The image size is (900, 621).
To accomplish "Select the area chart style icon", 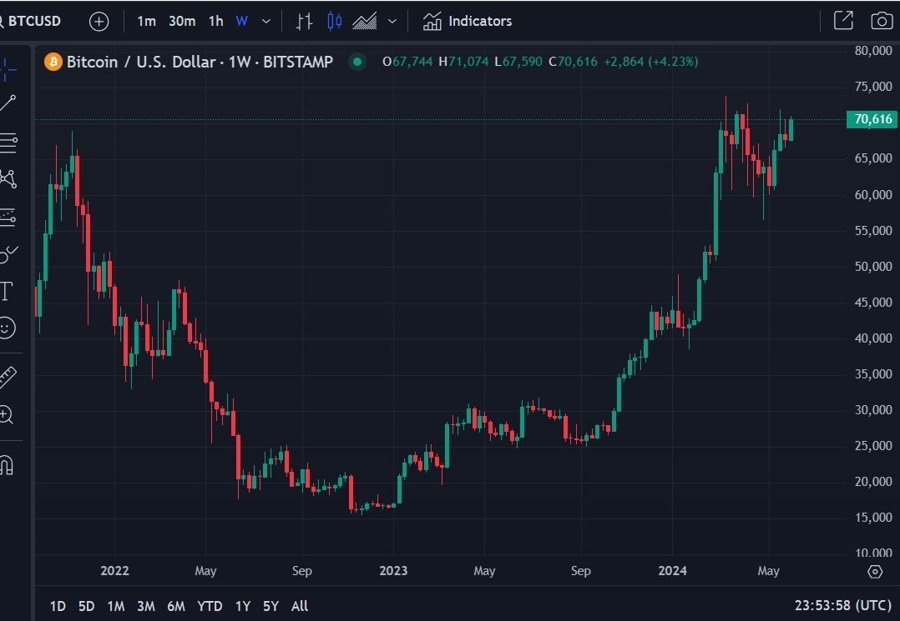I will [365, 21].
